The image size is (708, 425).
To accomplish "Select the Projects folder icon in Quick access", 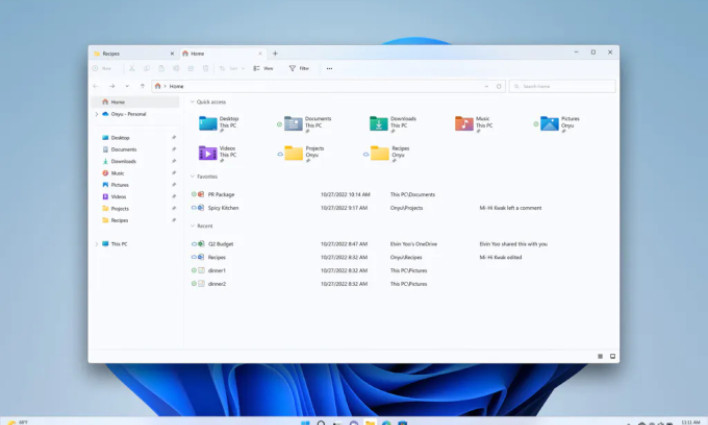I will click(293, 153).
